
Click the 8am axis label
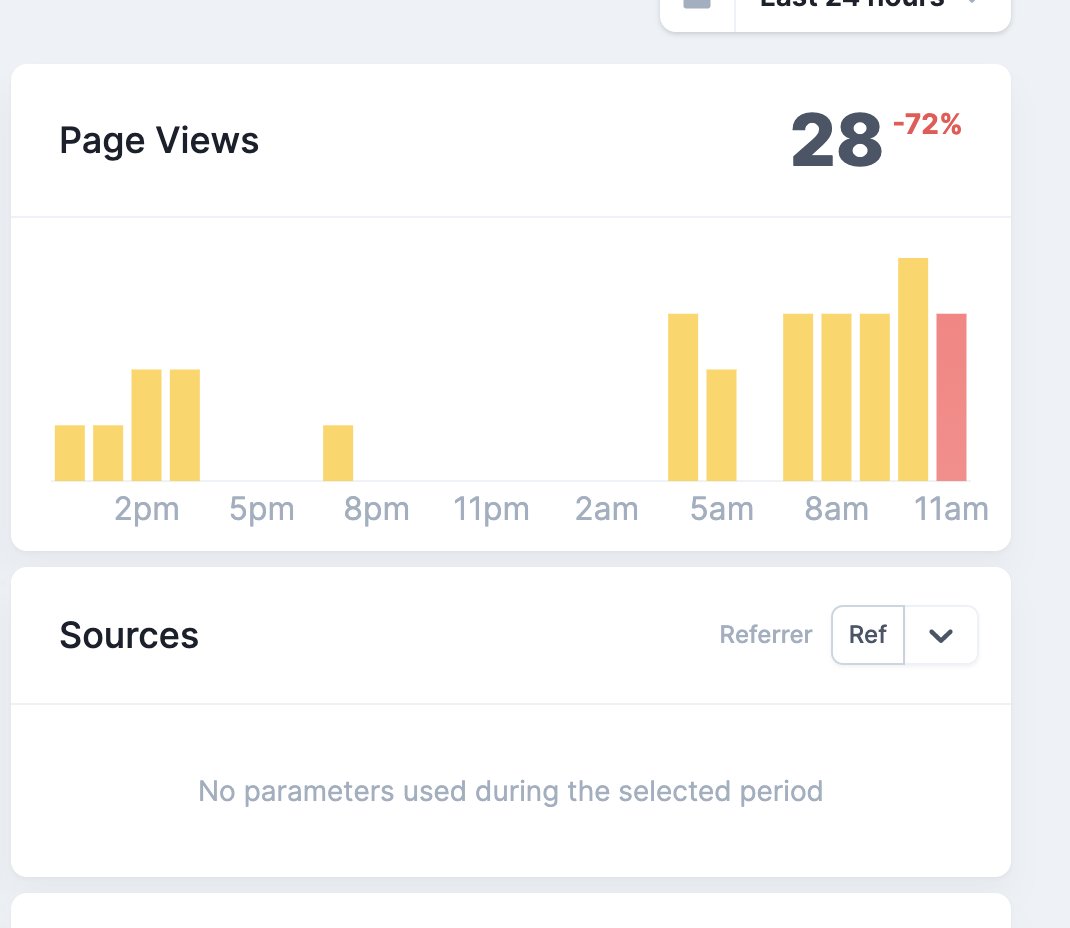(837, 509)
